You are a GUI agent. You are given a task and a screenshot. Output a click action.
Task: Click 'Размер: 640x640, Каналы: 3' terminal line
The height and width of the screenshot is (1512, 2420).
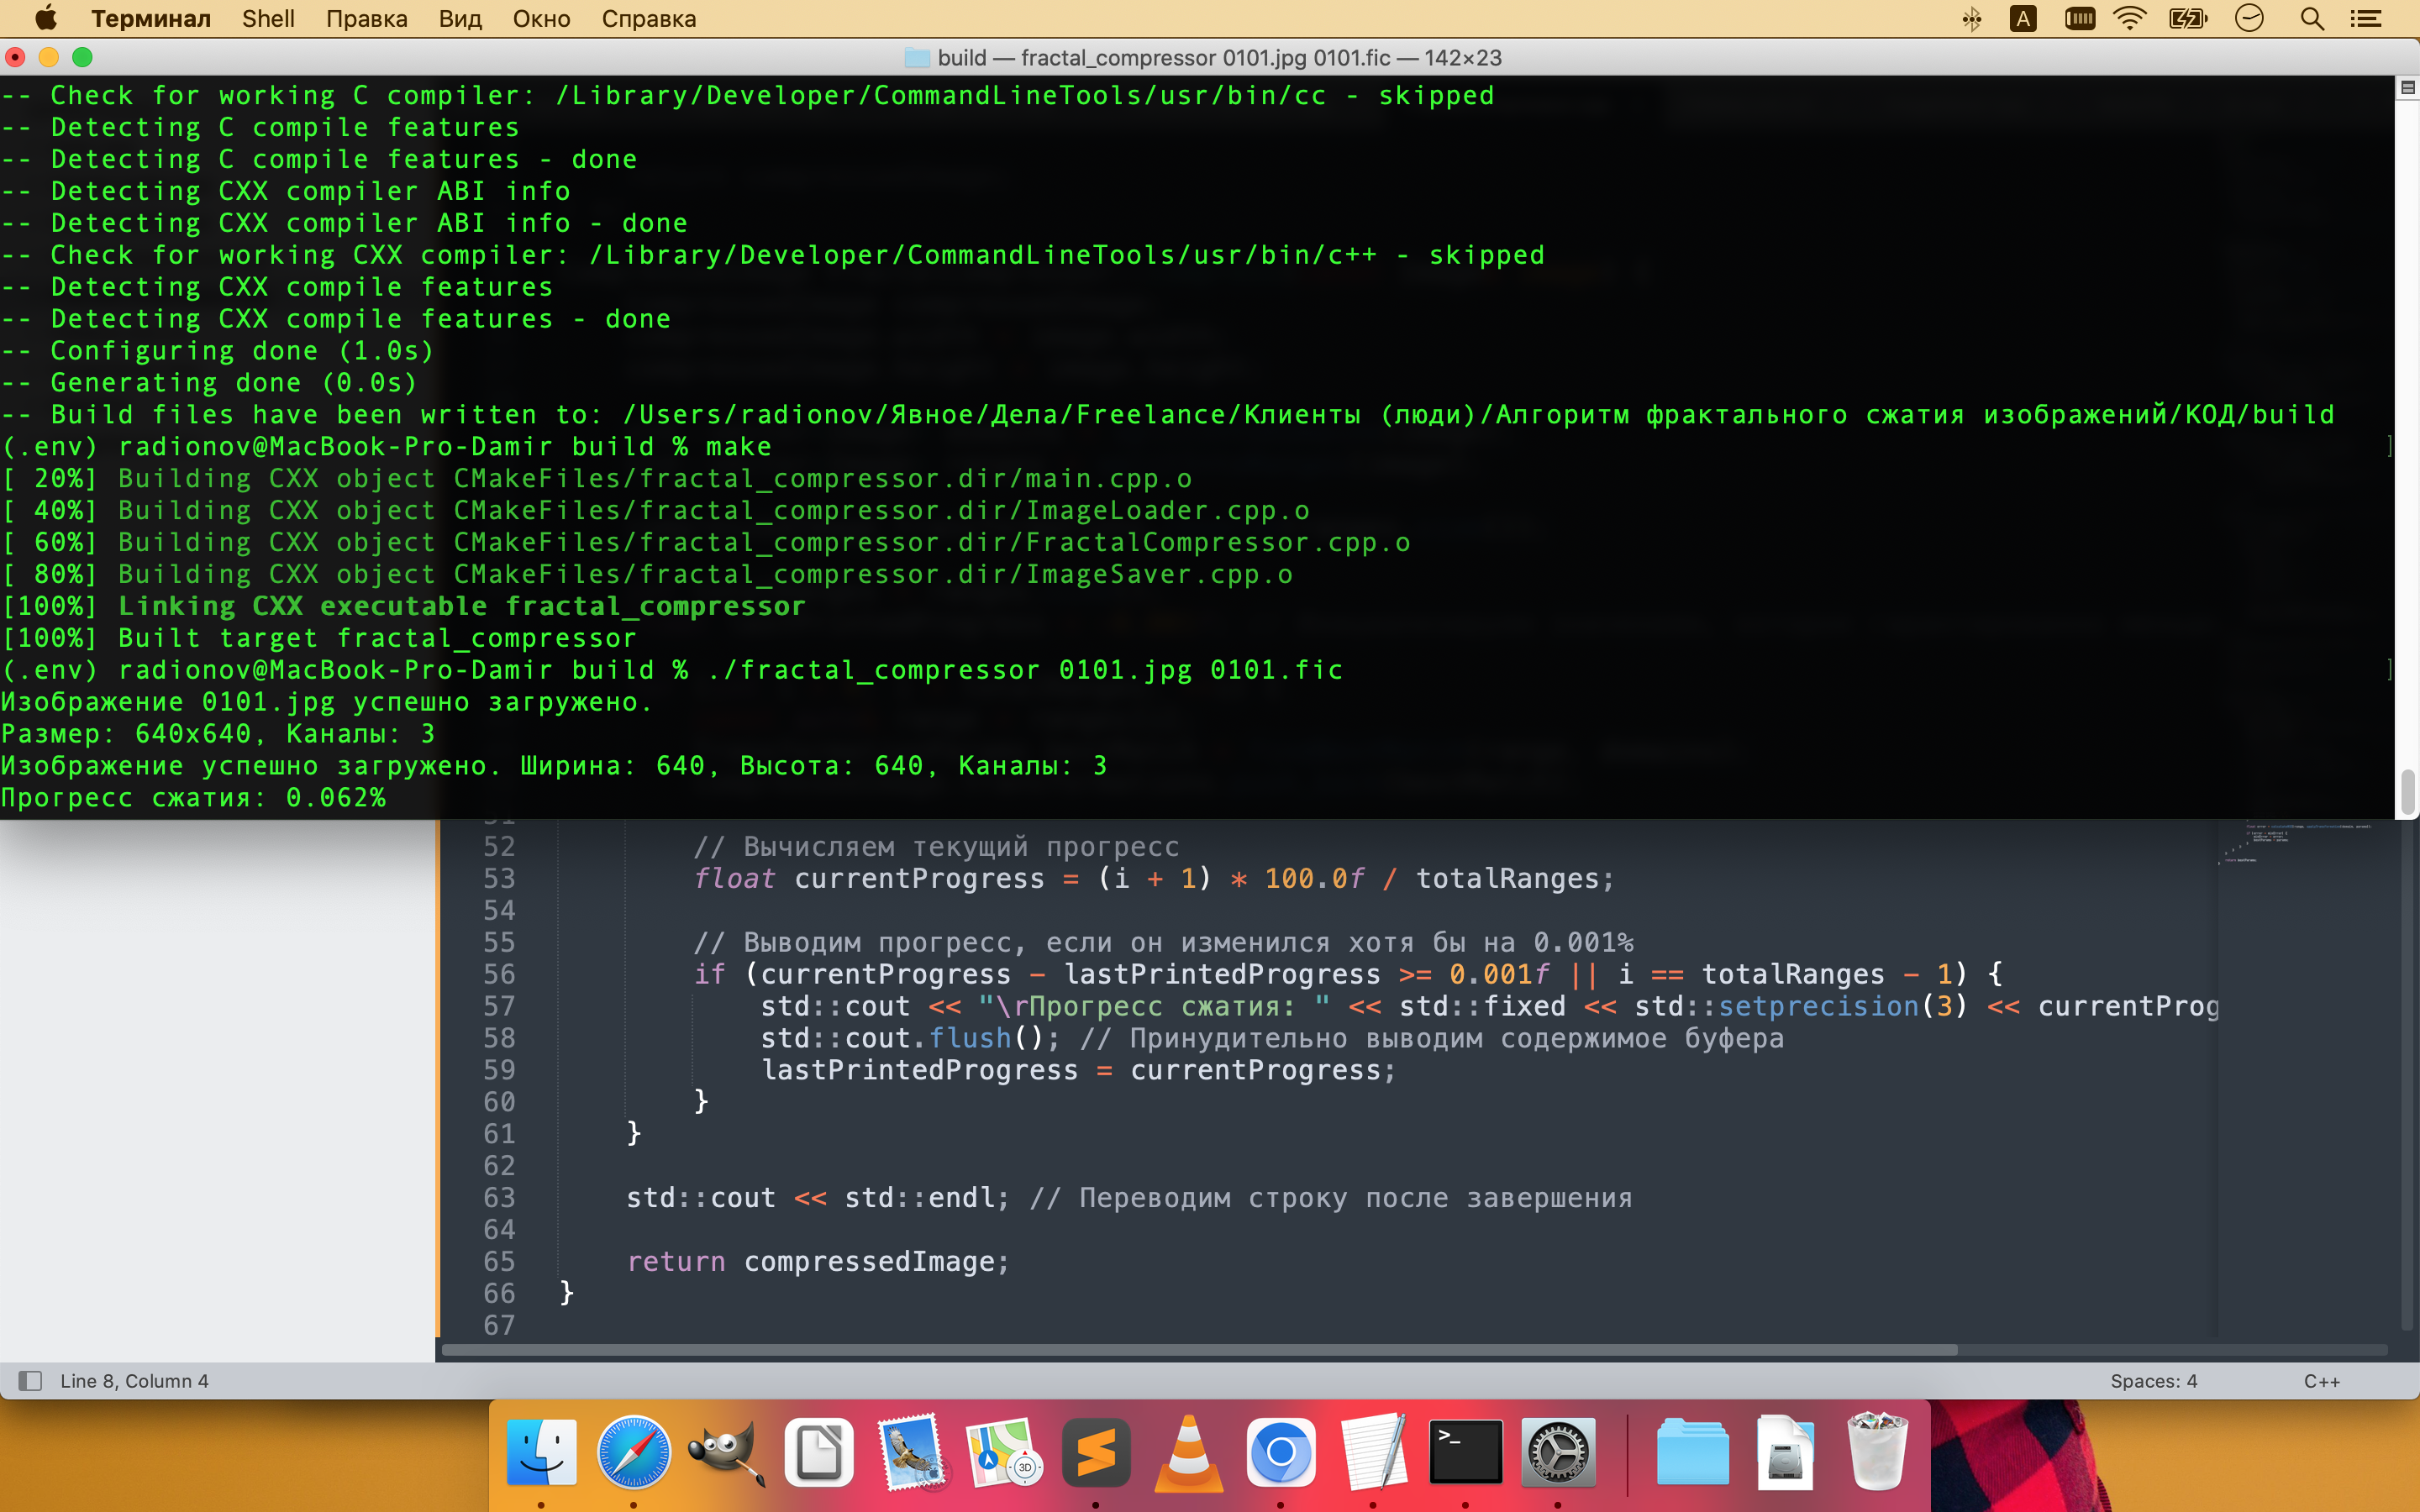click(218, 734)
